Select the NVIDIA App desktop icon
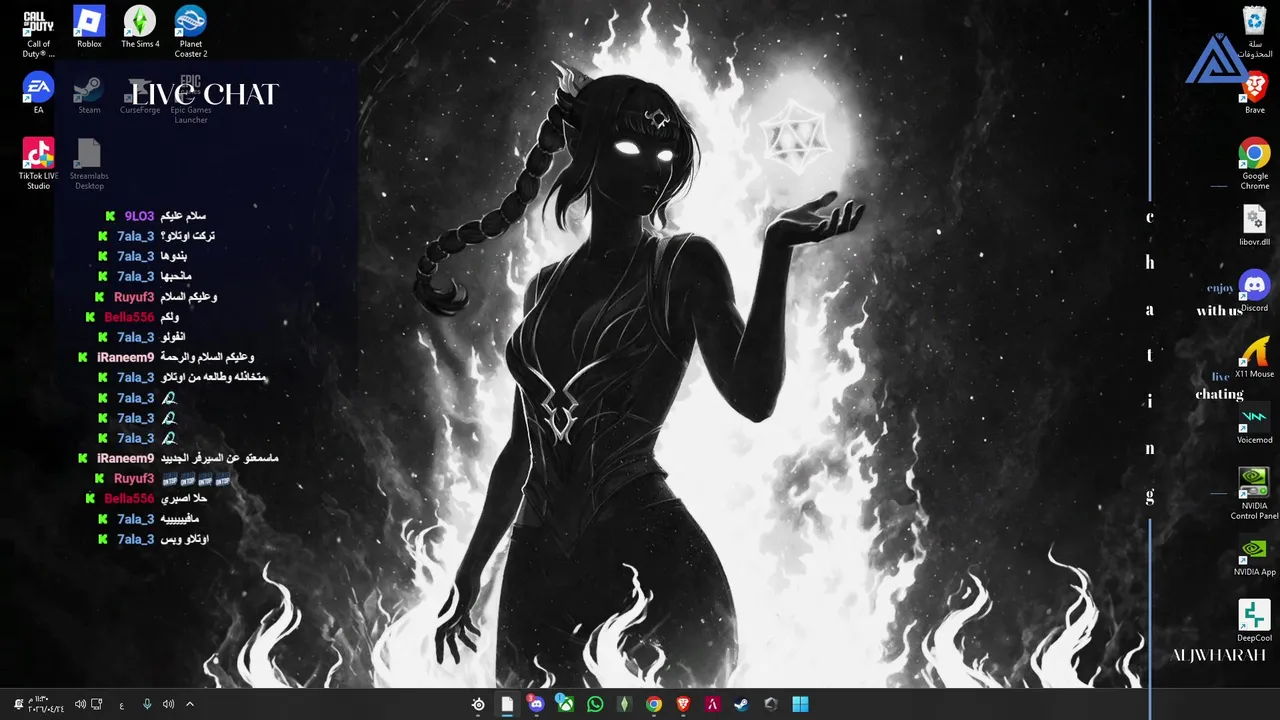Viewport: 1280px width, 720px height. (x=1254, y=556)
